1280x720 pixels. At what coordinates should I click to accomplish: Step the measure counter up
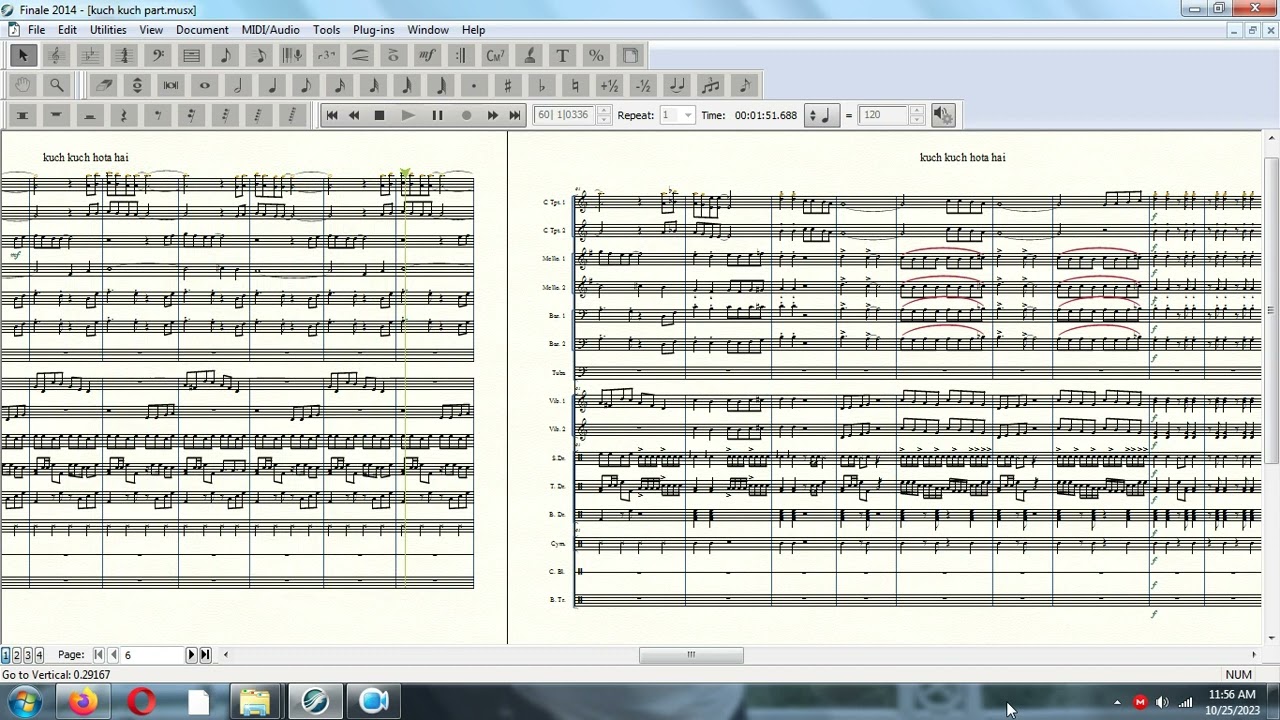click(x=603, y=110)
